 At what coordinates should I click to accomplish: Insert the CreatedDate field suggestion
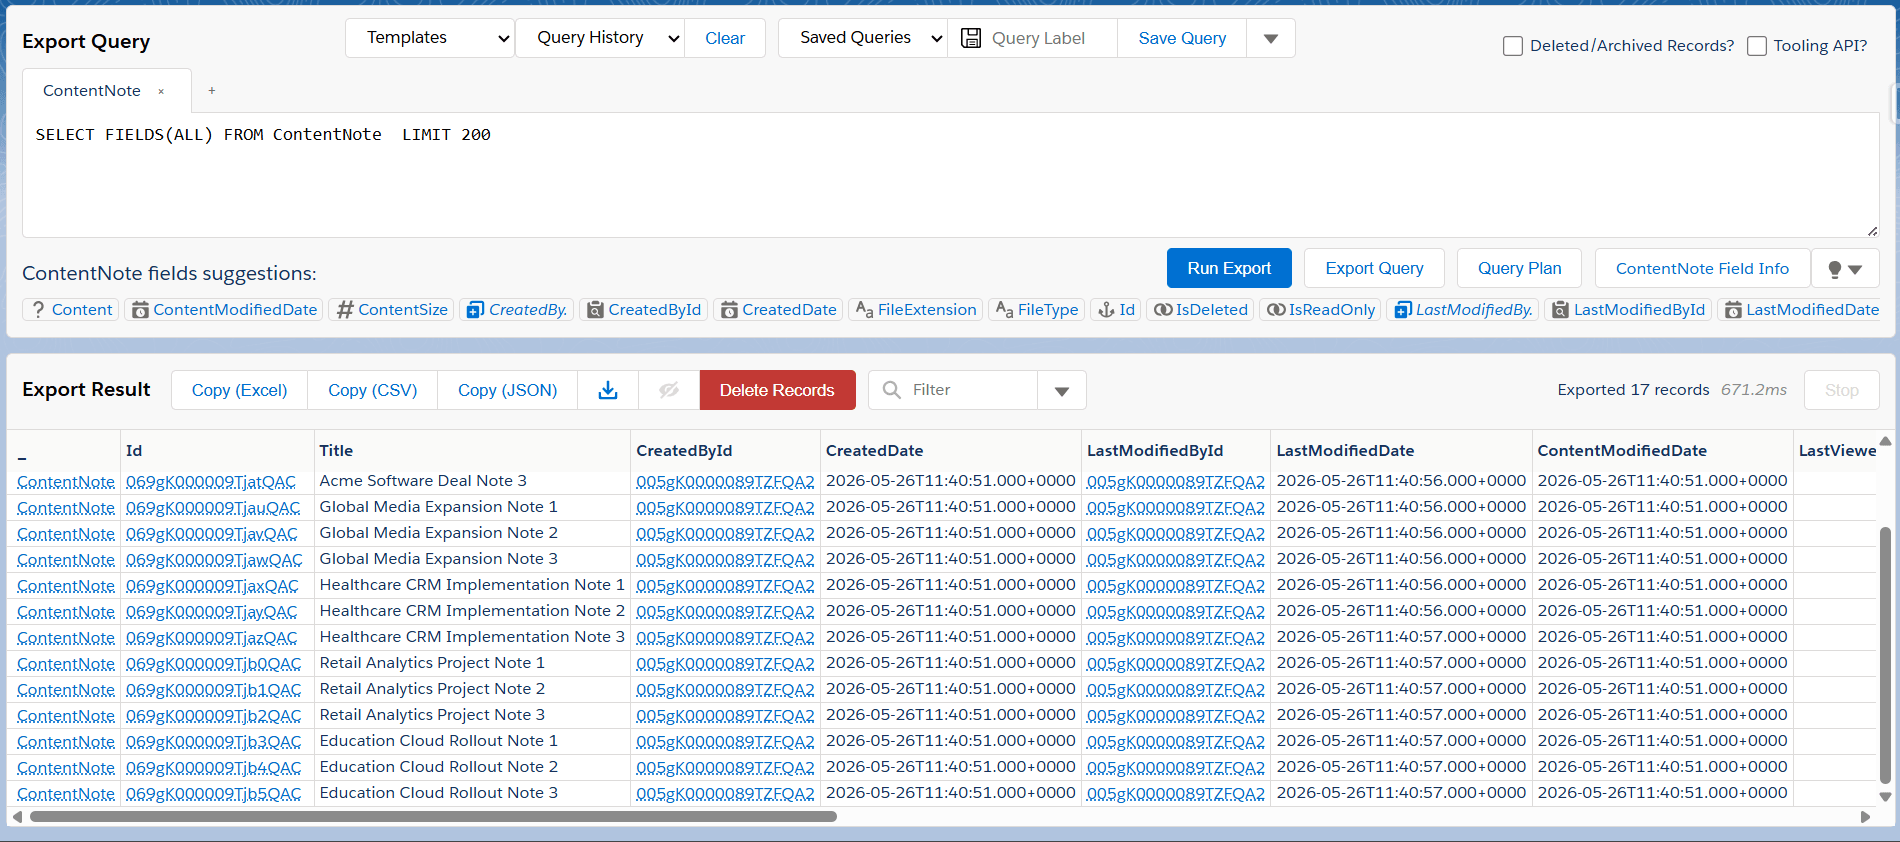(779, 310)
